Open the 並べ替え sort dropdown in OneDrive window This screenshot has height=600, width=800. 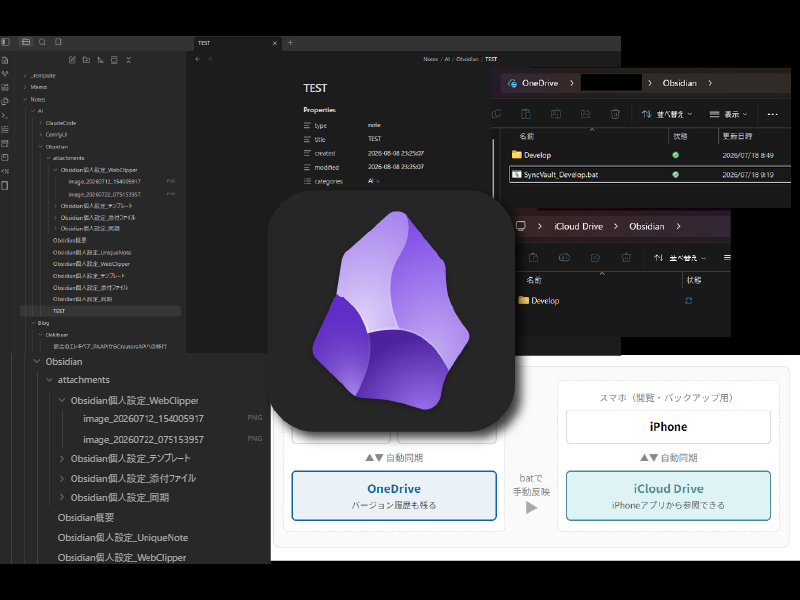coord(666,114)
